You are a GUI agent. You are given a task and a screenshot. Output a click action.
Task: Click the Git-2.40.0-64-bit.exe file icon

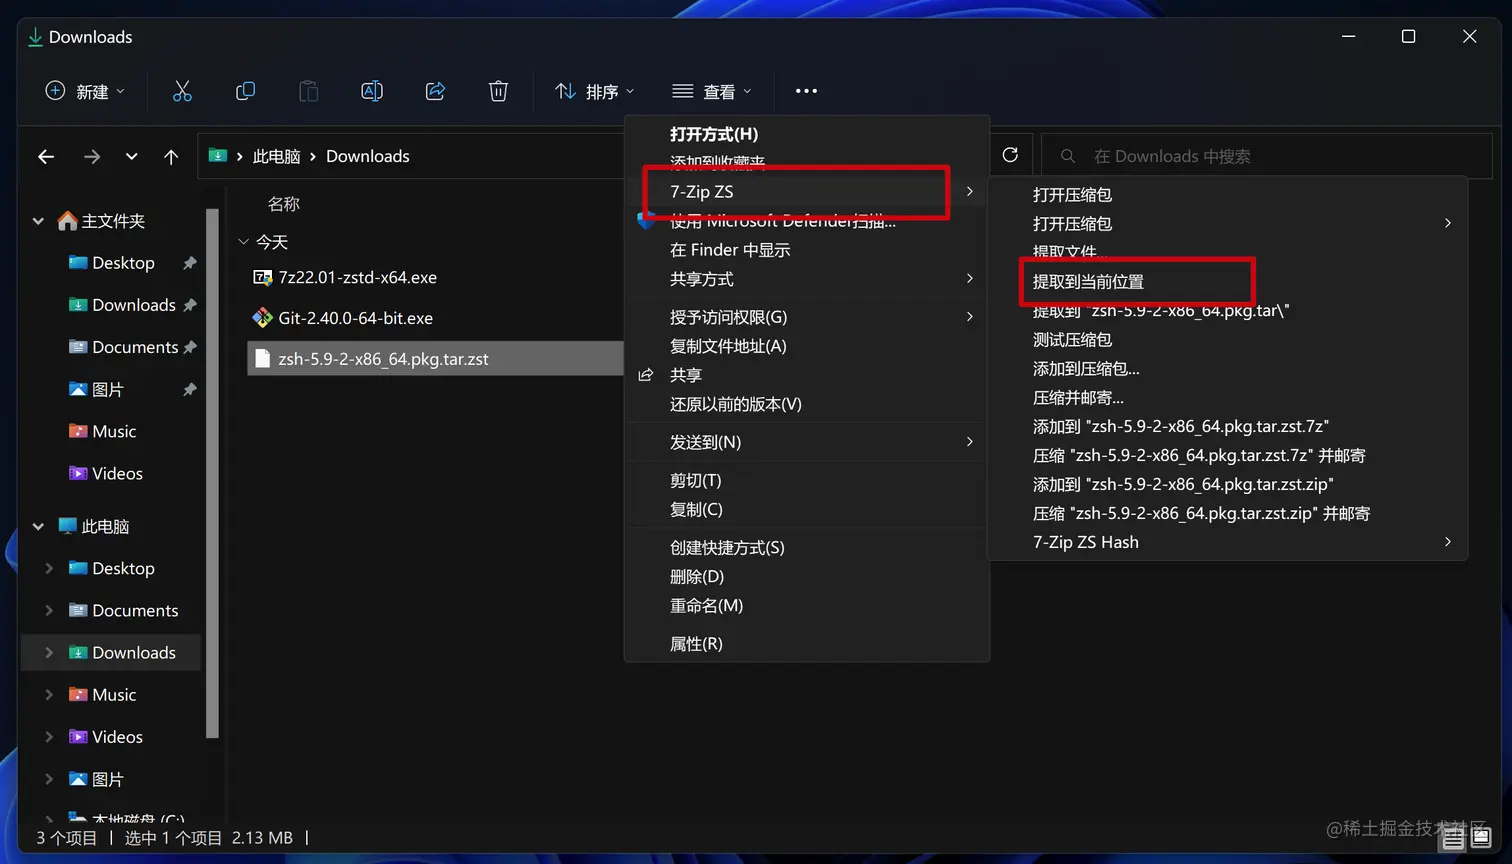point(262,318)
